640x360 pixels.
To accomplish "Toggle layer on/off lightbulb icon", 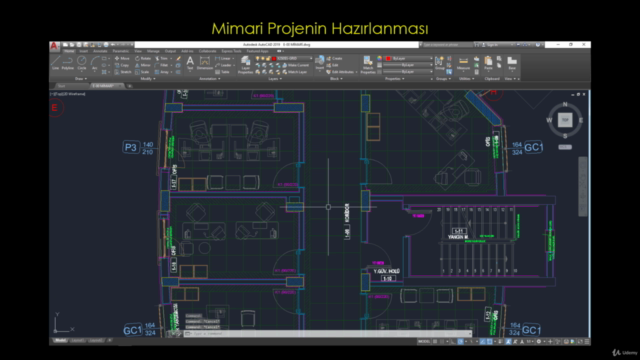I will pos(257,58).
